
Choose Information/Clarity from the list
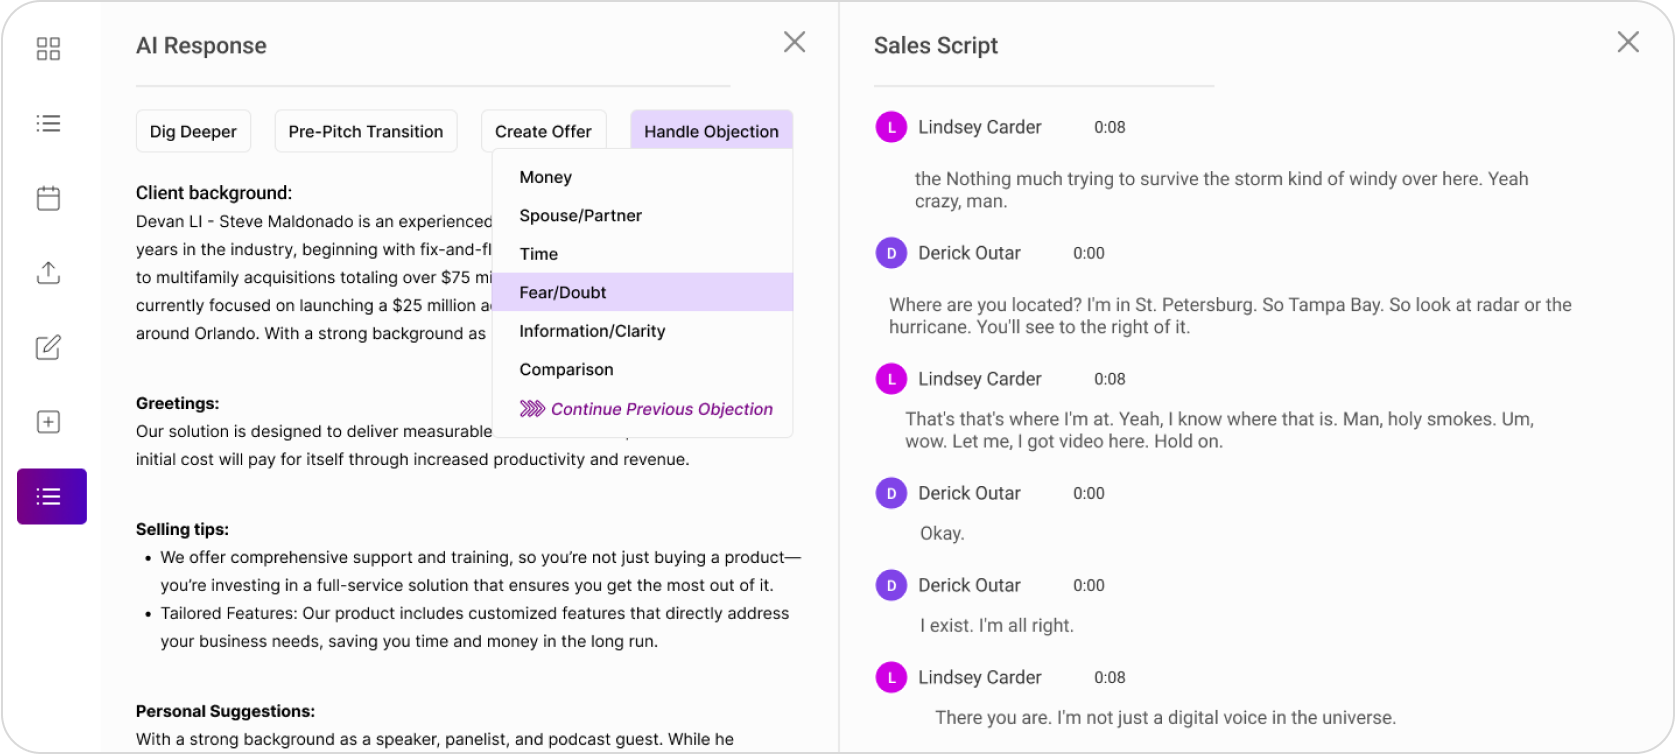point(592,331)
